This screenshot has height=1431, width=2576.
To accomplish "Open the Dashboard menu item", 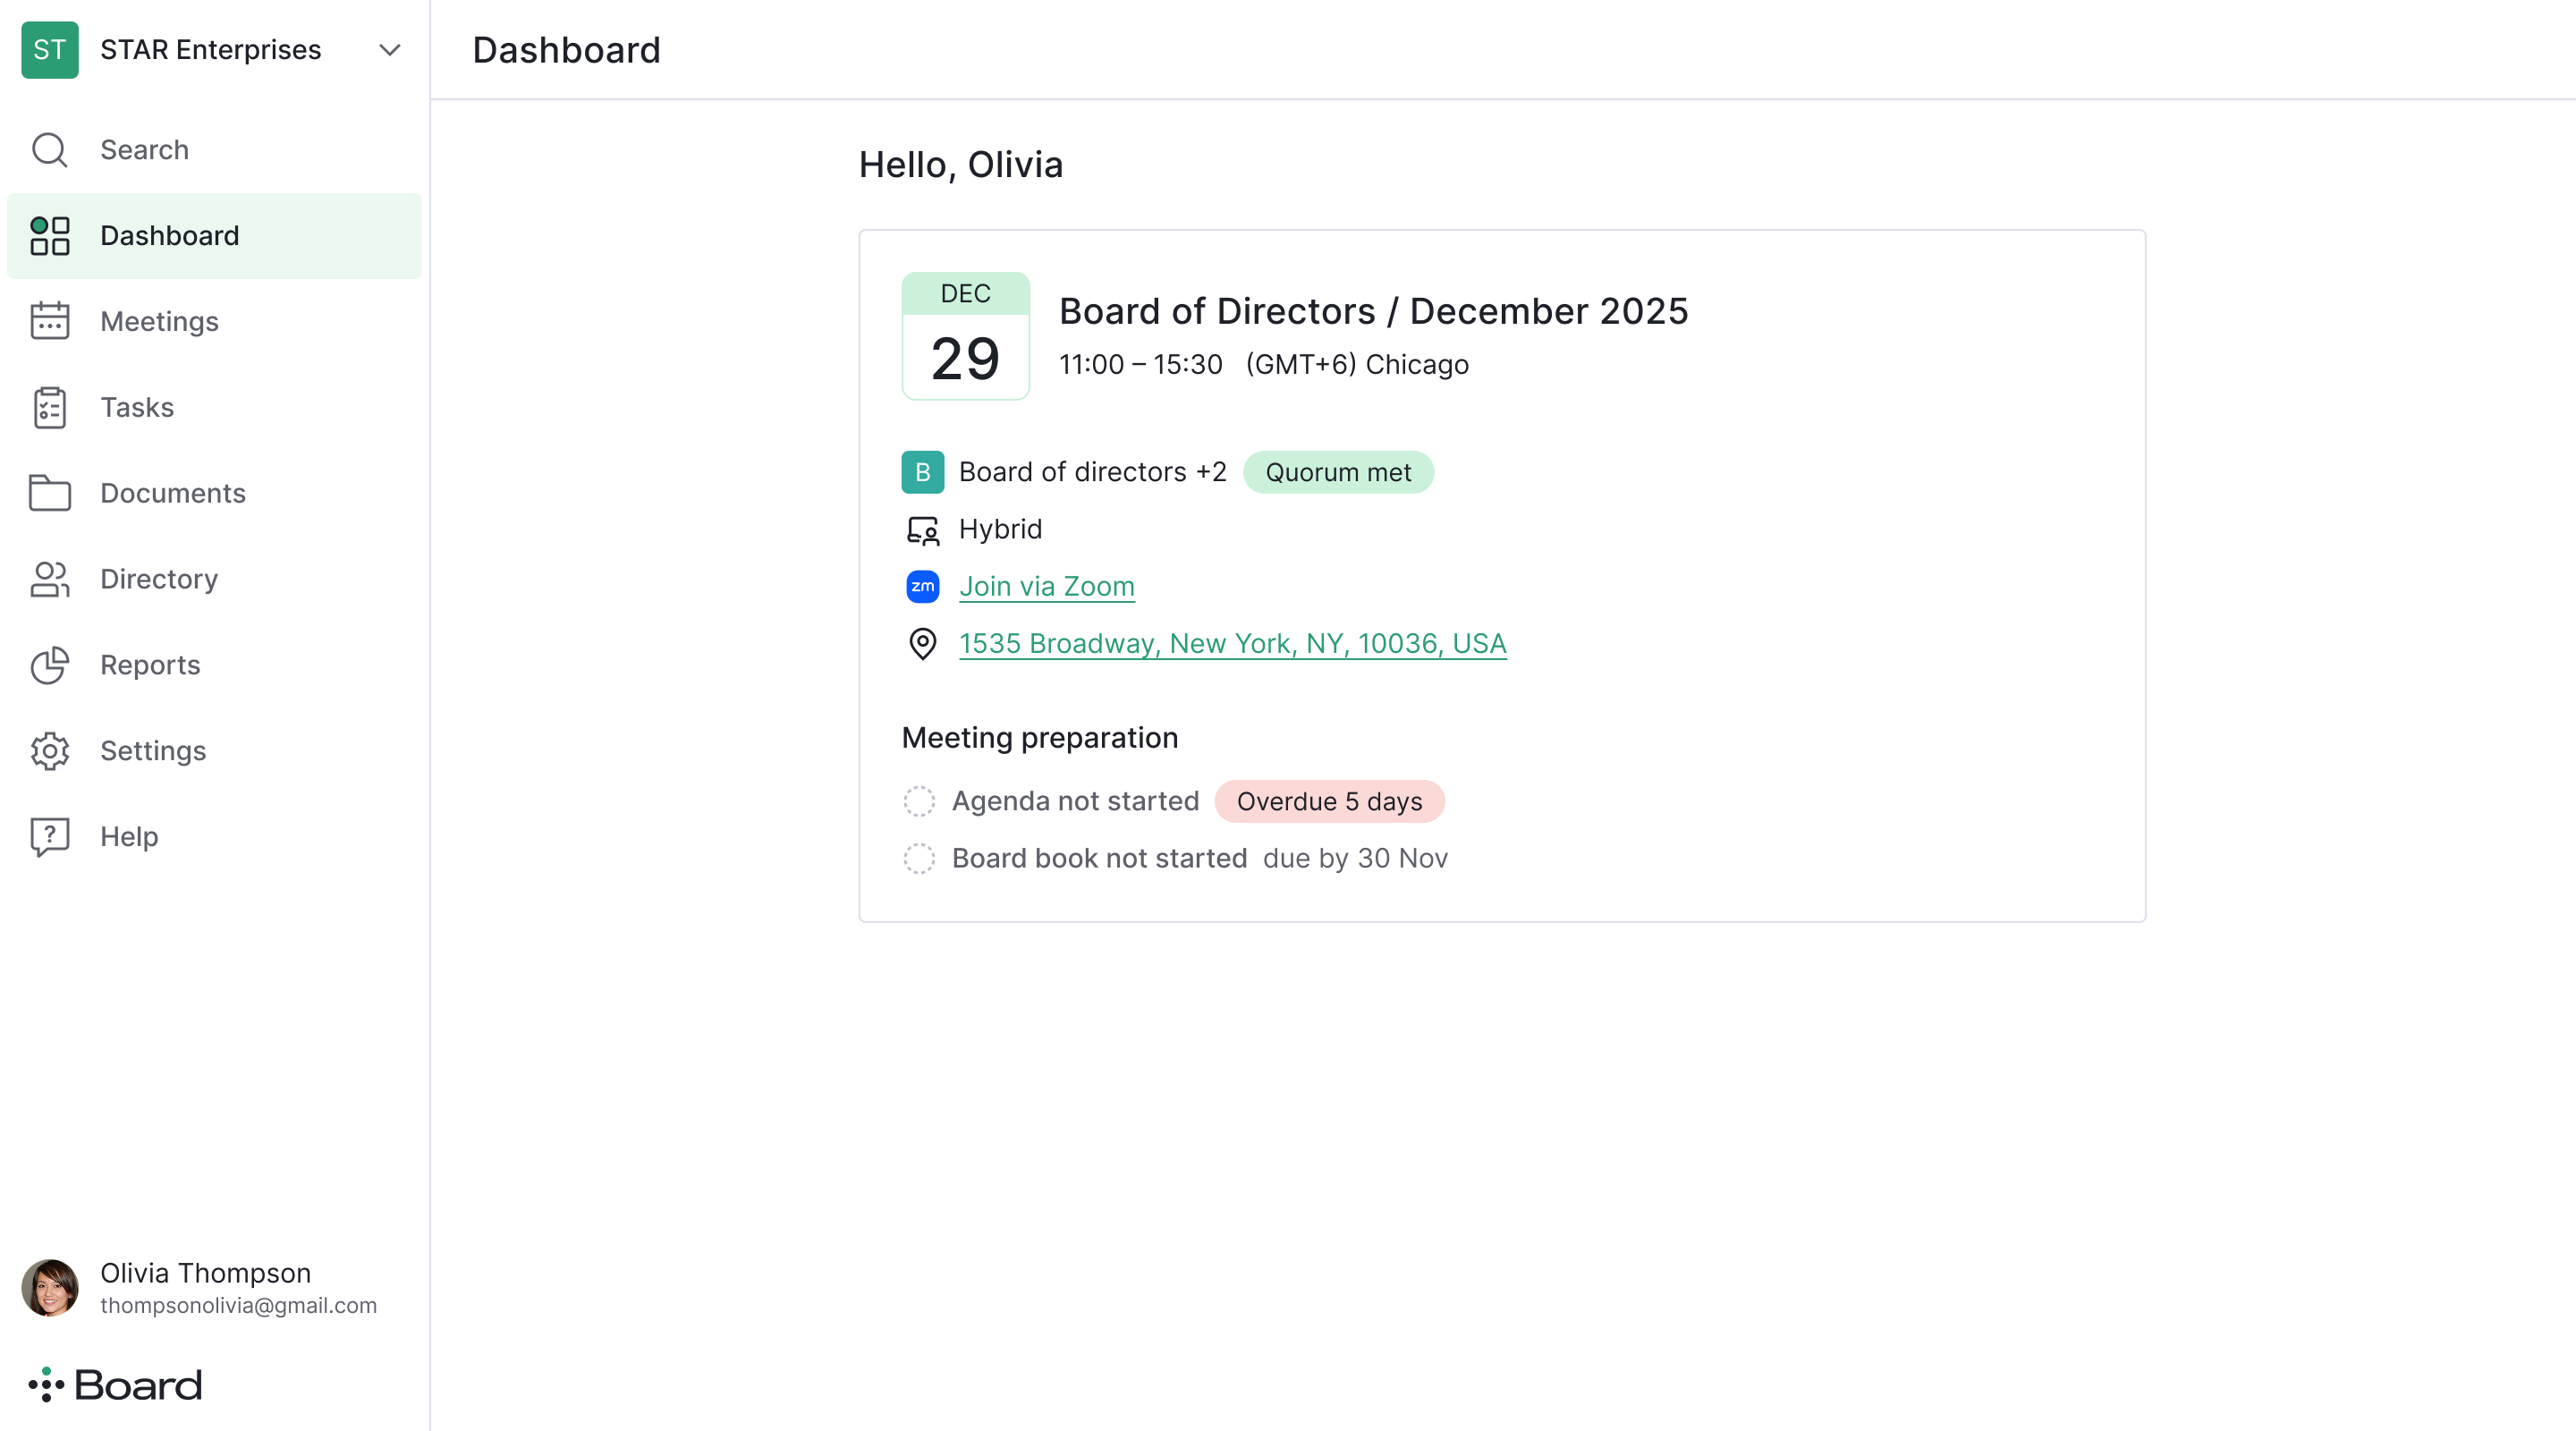I will (x=169, y=236).
